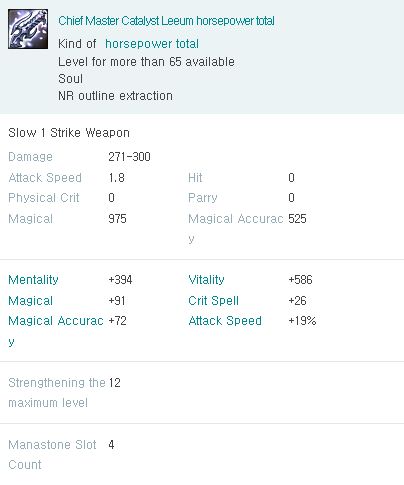Click the NR outline extraction text
Screen dimensions: 404x485
115,96
